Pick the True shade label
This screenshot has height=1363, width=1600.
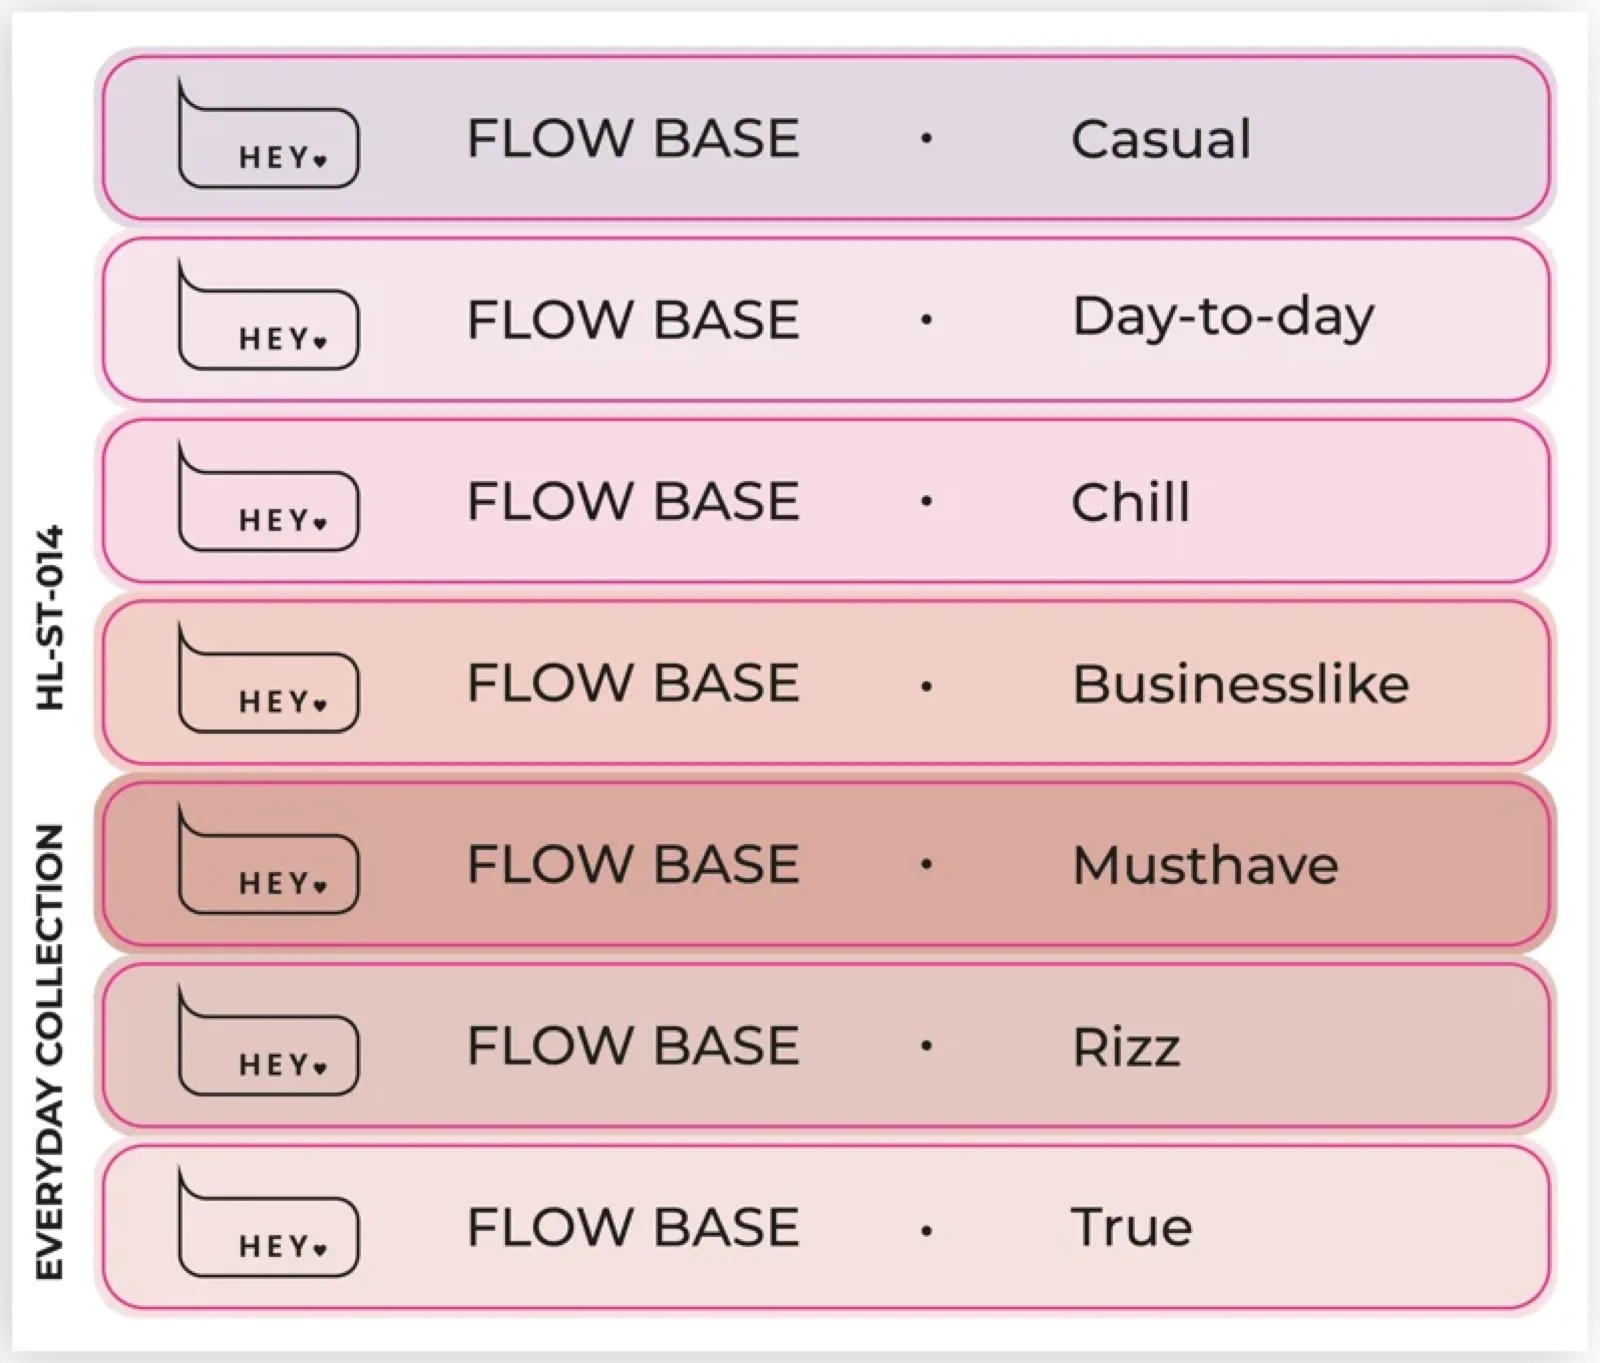pos(1132,1227)
